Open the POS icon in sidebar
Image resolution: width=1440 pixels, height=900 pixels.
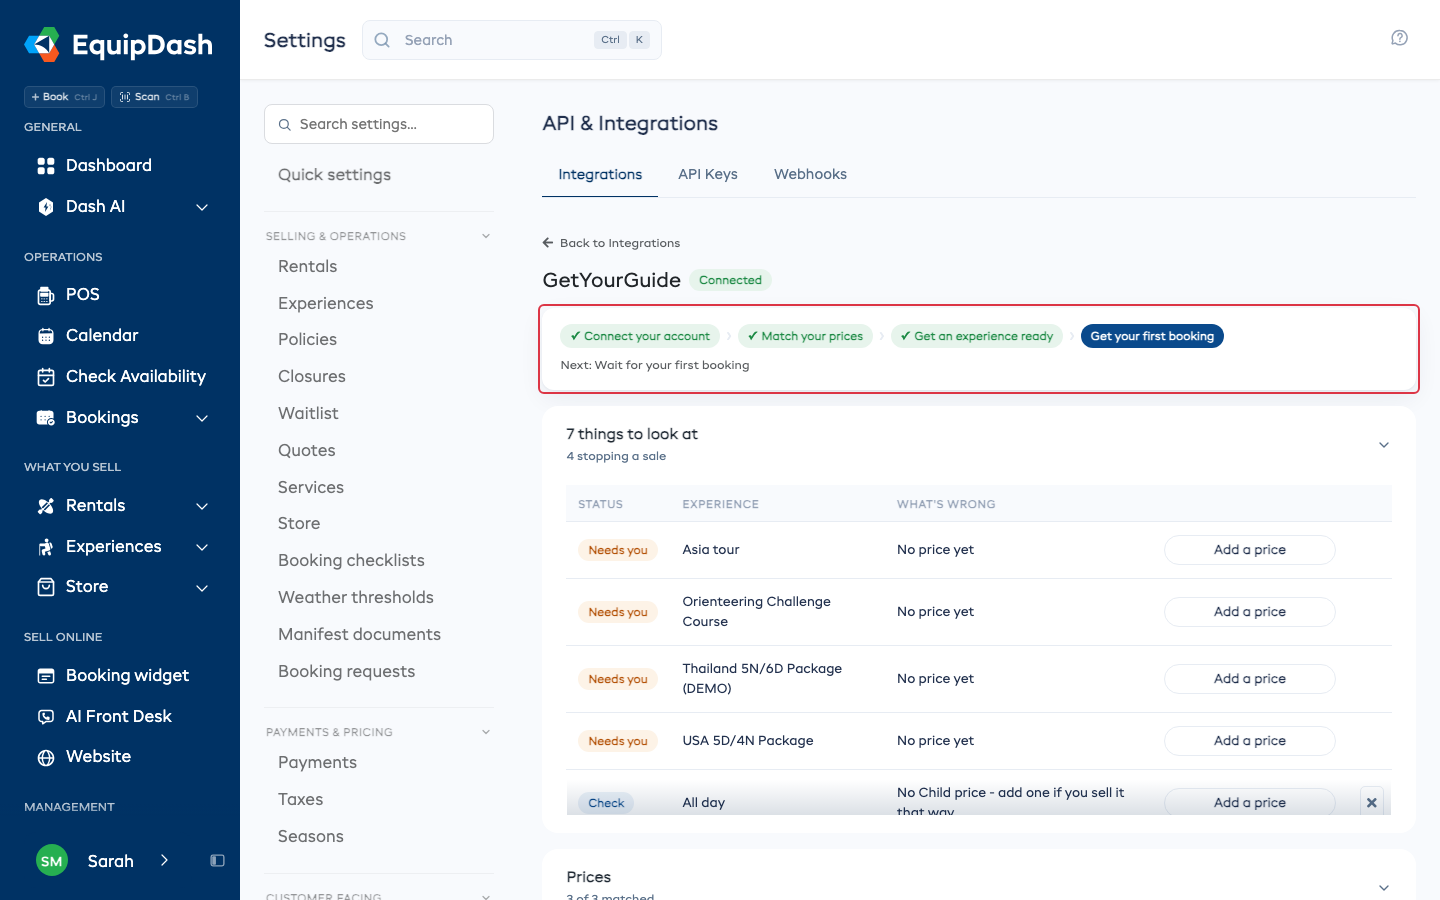[x=46, y=295]
